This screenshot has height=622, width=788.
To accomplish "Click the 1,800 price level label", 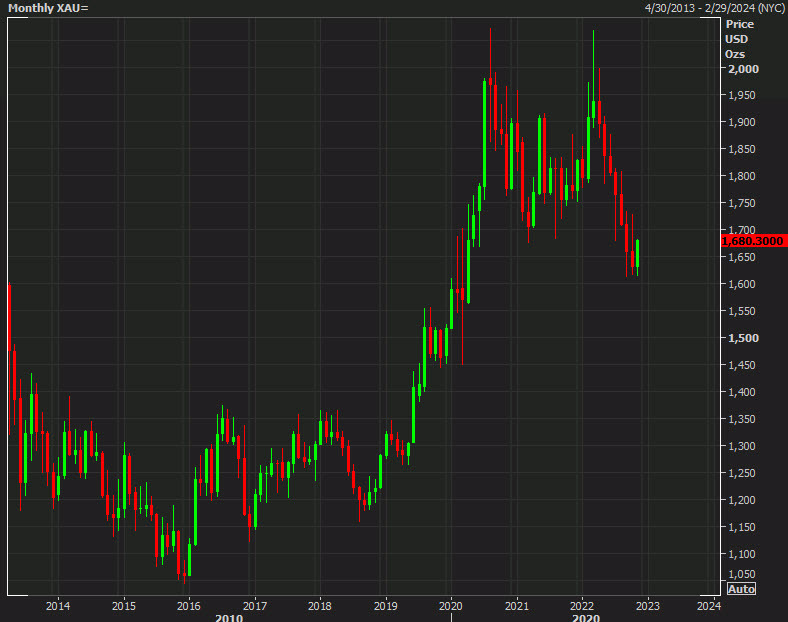I will [742, 176].
